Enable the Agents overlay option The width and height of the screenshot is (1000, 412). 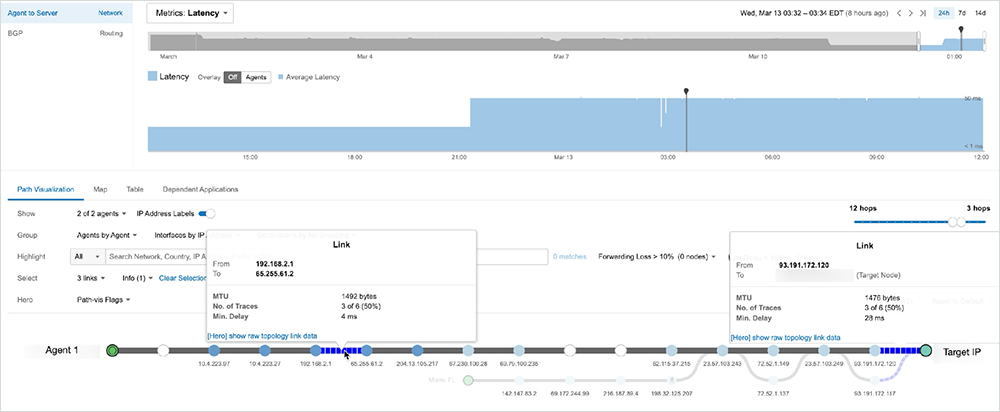pos(256,77)
